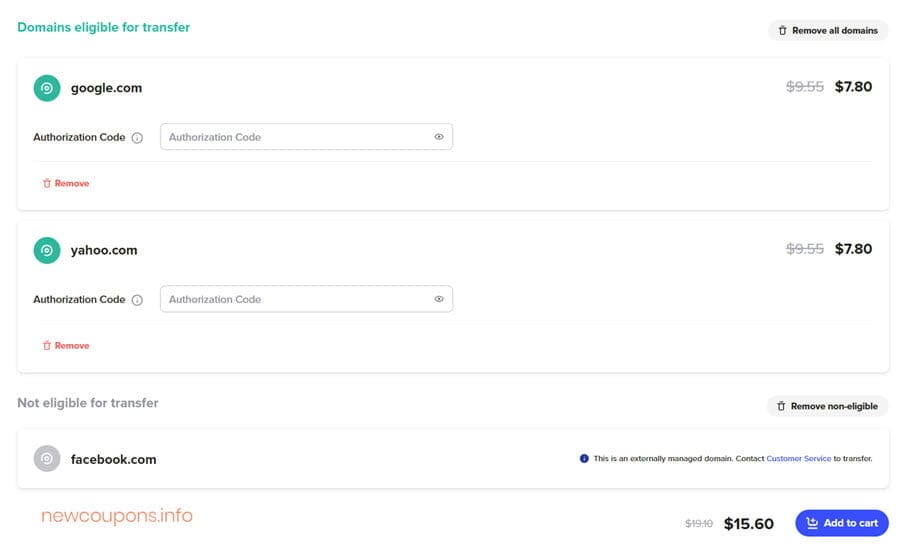Remove google.com from transfer list

pyautogui.click(x=66, y=184)
